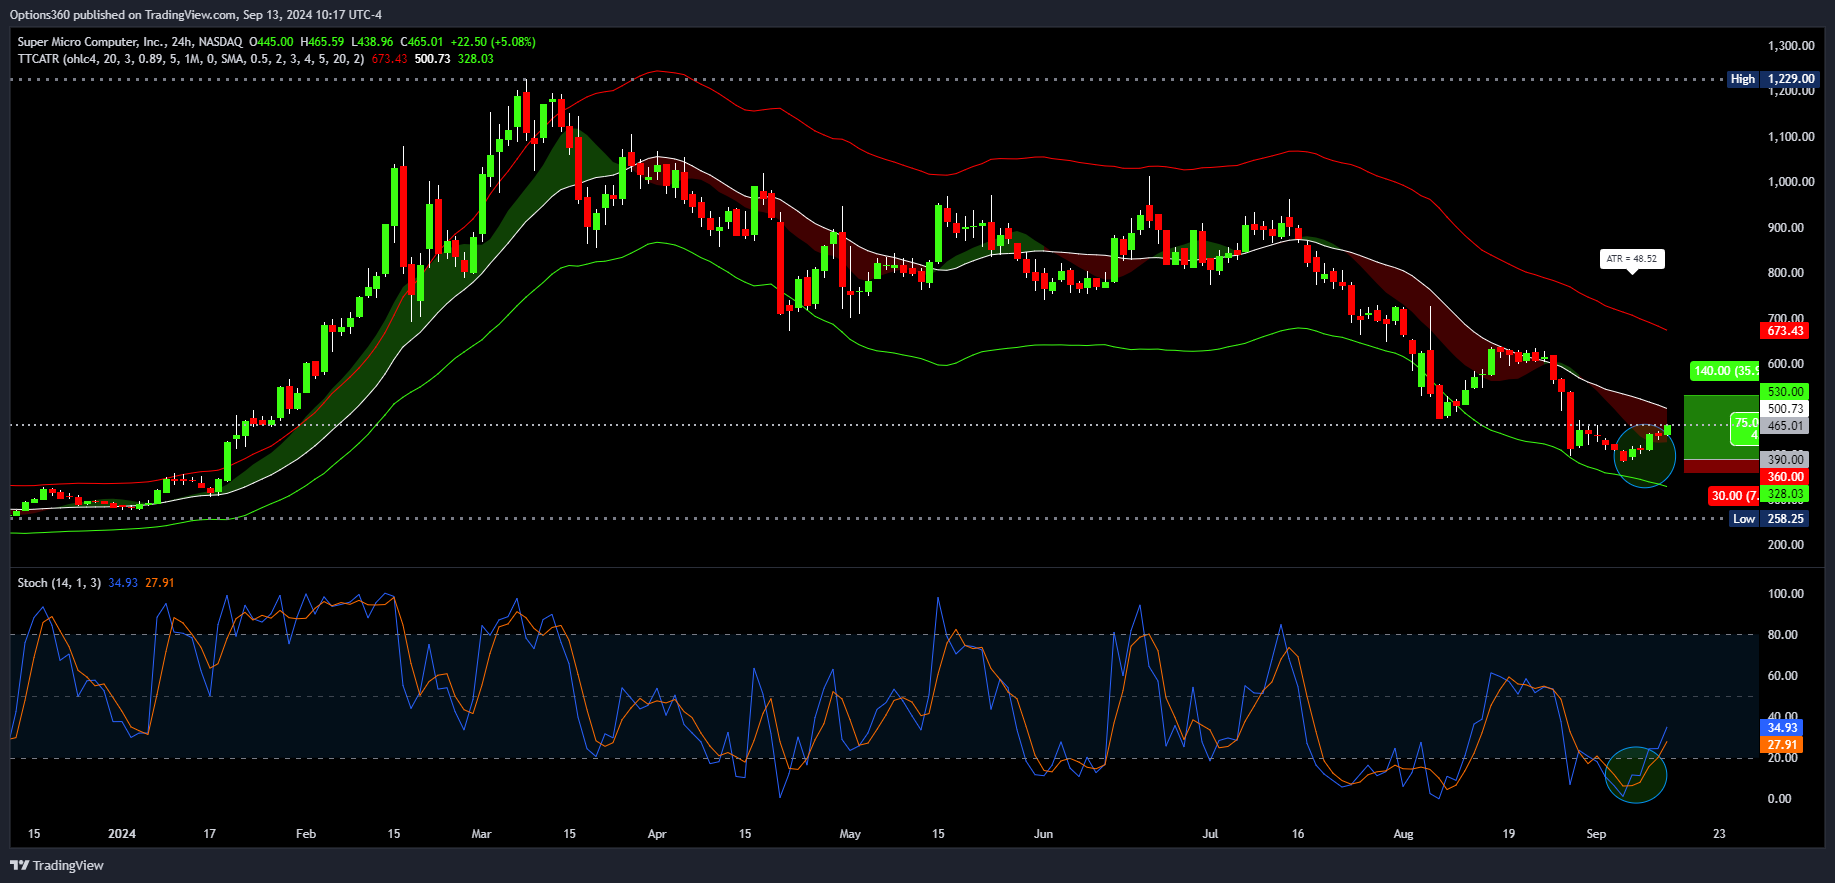Viewport: 1835px width, 883px height.
Task: Click the 23 label on the time axis
Action: [1719, 834]
